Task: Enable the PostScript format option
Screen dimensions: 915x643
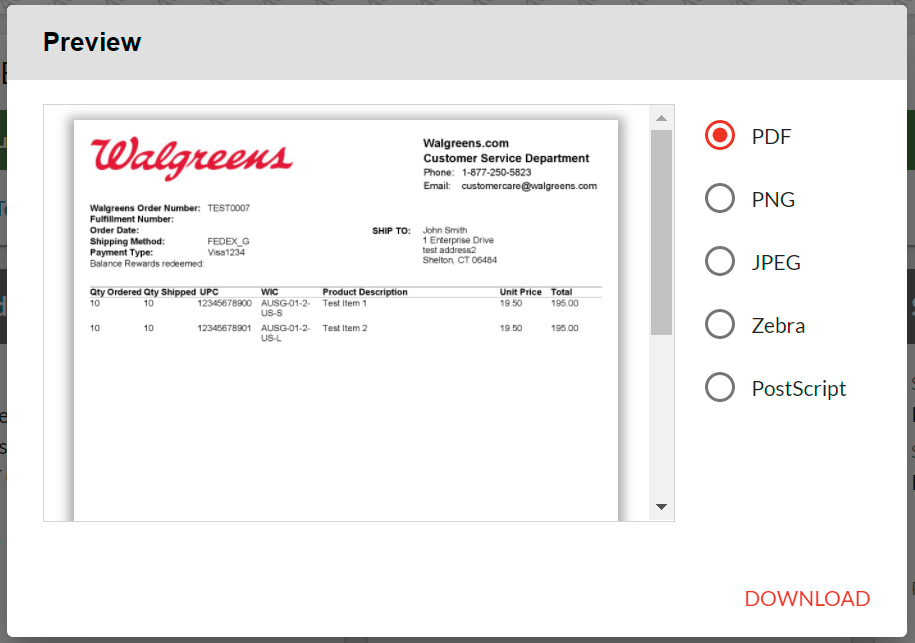Action: pos(720,388)
